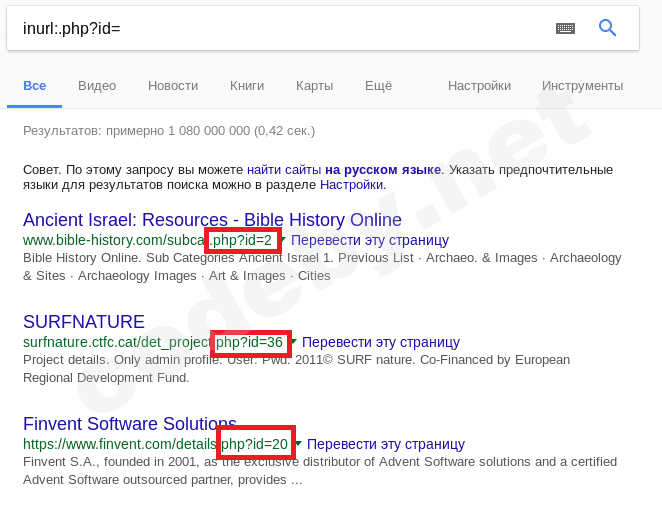Open the SURFNATURE search result
This screenshot has height=512, width=662.
84,322
